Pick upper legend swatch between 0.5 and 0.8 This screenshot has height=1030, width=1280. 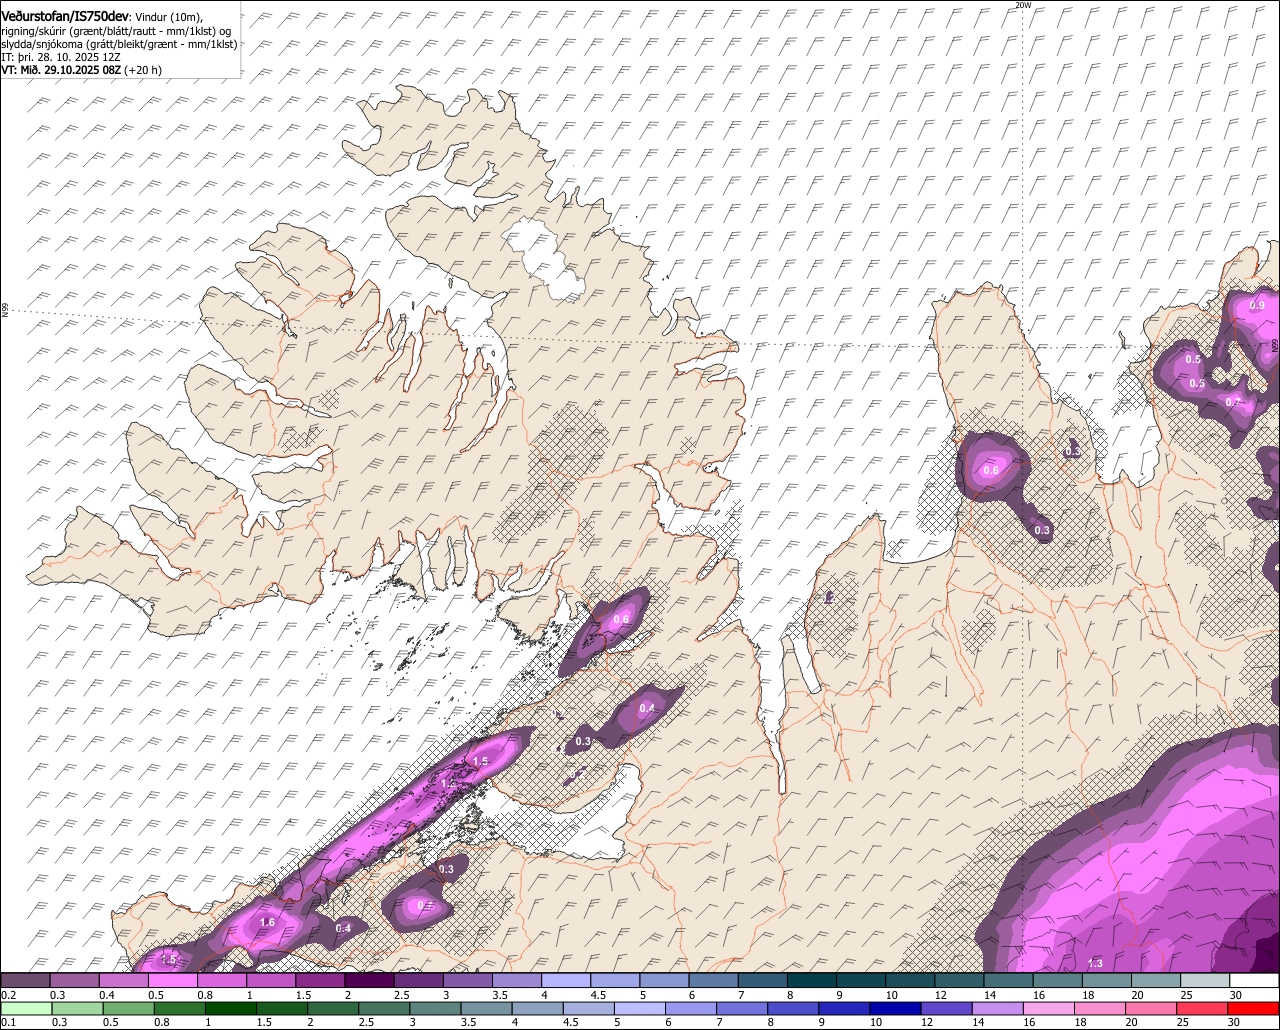pyautogui.click(x=172, y=981)
